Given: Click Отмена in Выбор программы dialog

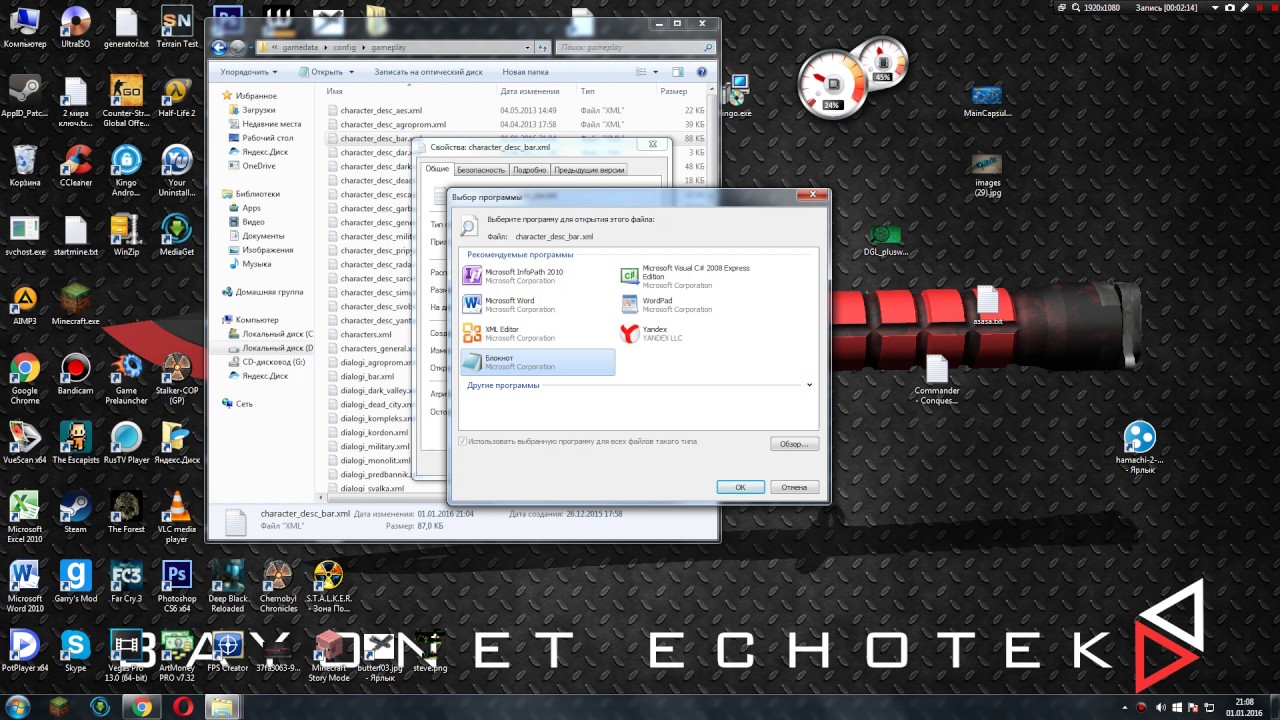Looking at the screenshot, I should (794, 487).
